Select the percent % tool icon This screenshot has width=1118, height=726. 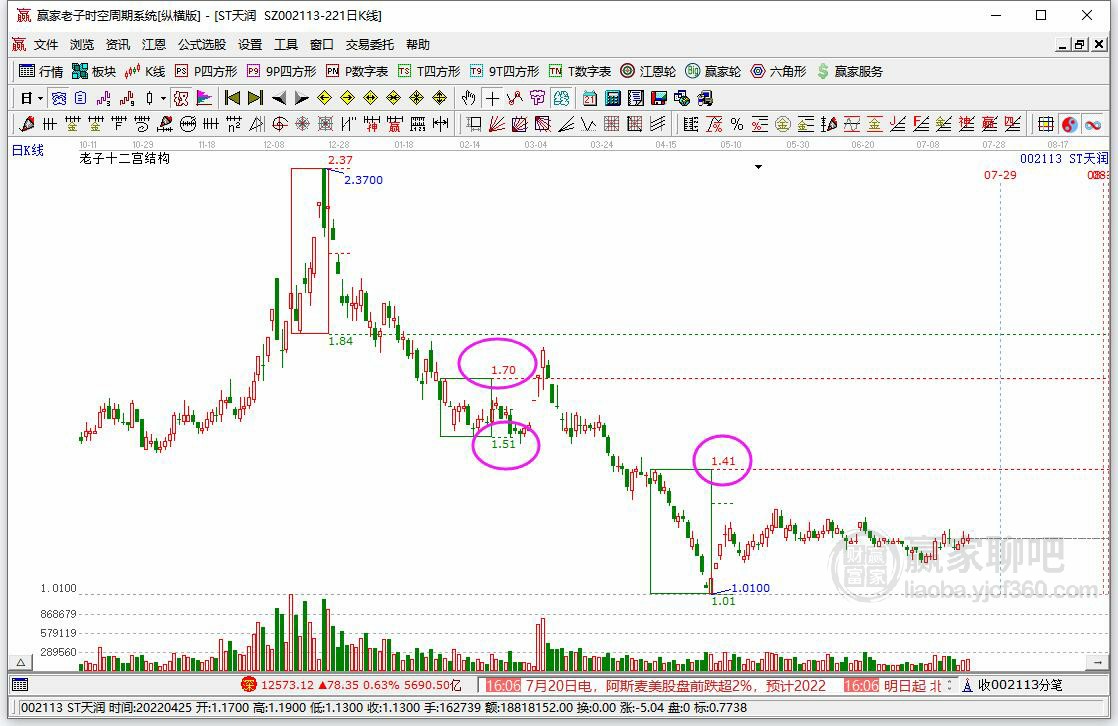coord(737,124)
